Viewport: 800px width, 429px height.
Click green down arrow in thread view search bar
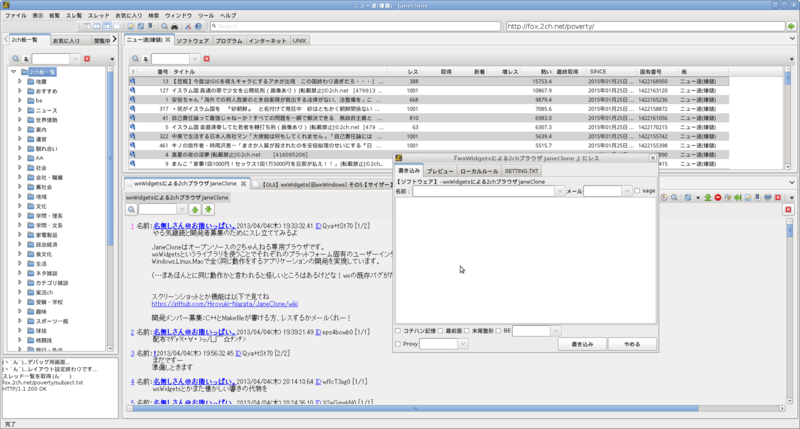(208, 209)
